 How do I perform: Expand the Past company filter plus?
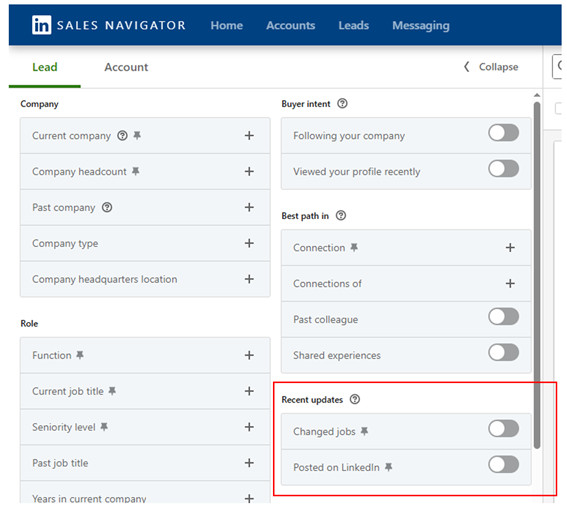(x=249, y=207)
